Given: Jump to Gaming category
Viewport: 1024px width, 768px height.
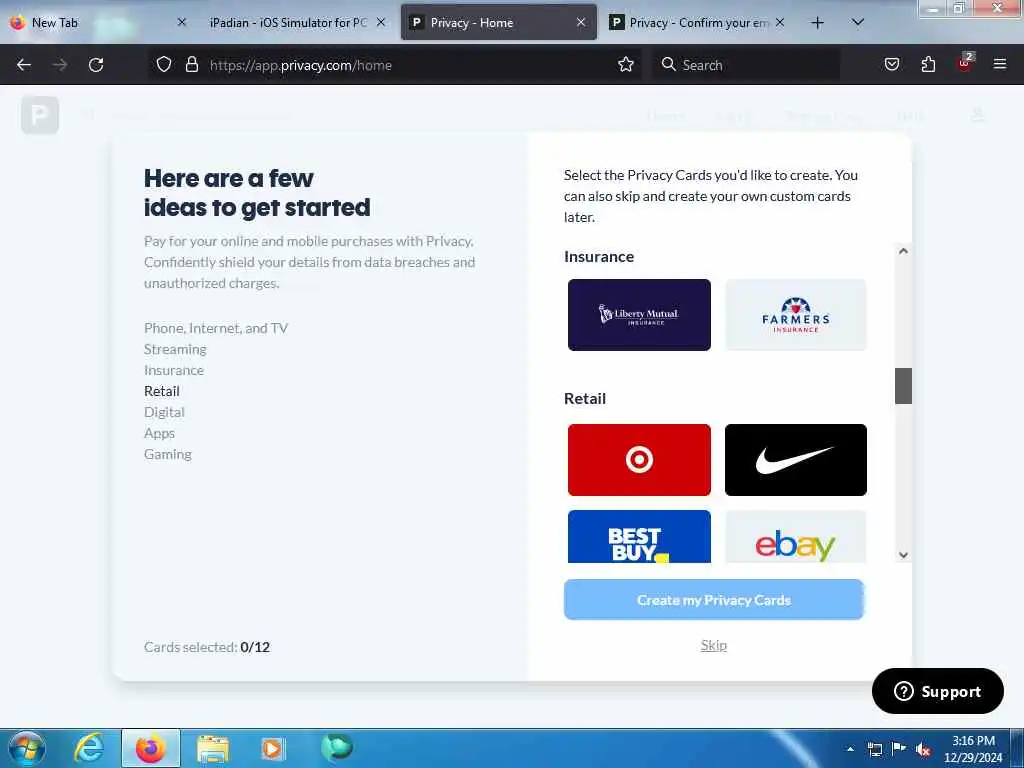Looking at the screenshot, I should coord(168,454).
